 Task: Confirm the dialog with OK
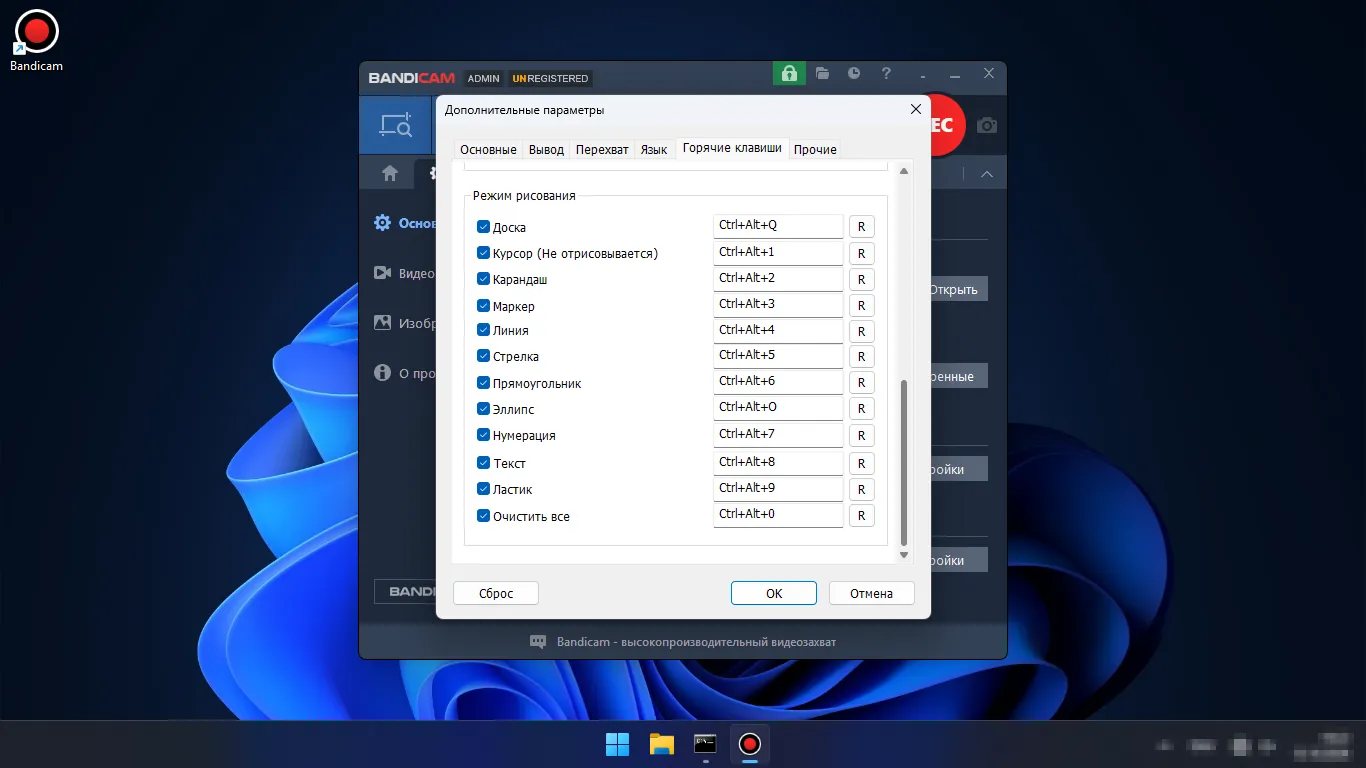pyautogui.click(x=774, y=593)
